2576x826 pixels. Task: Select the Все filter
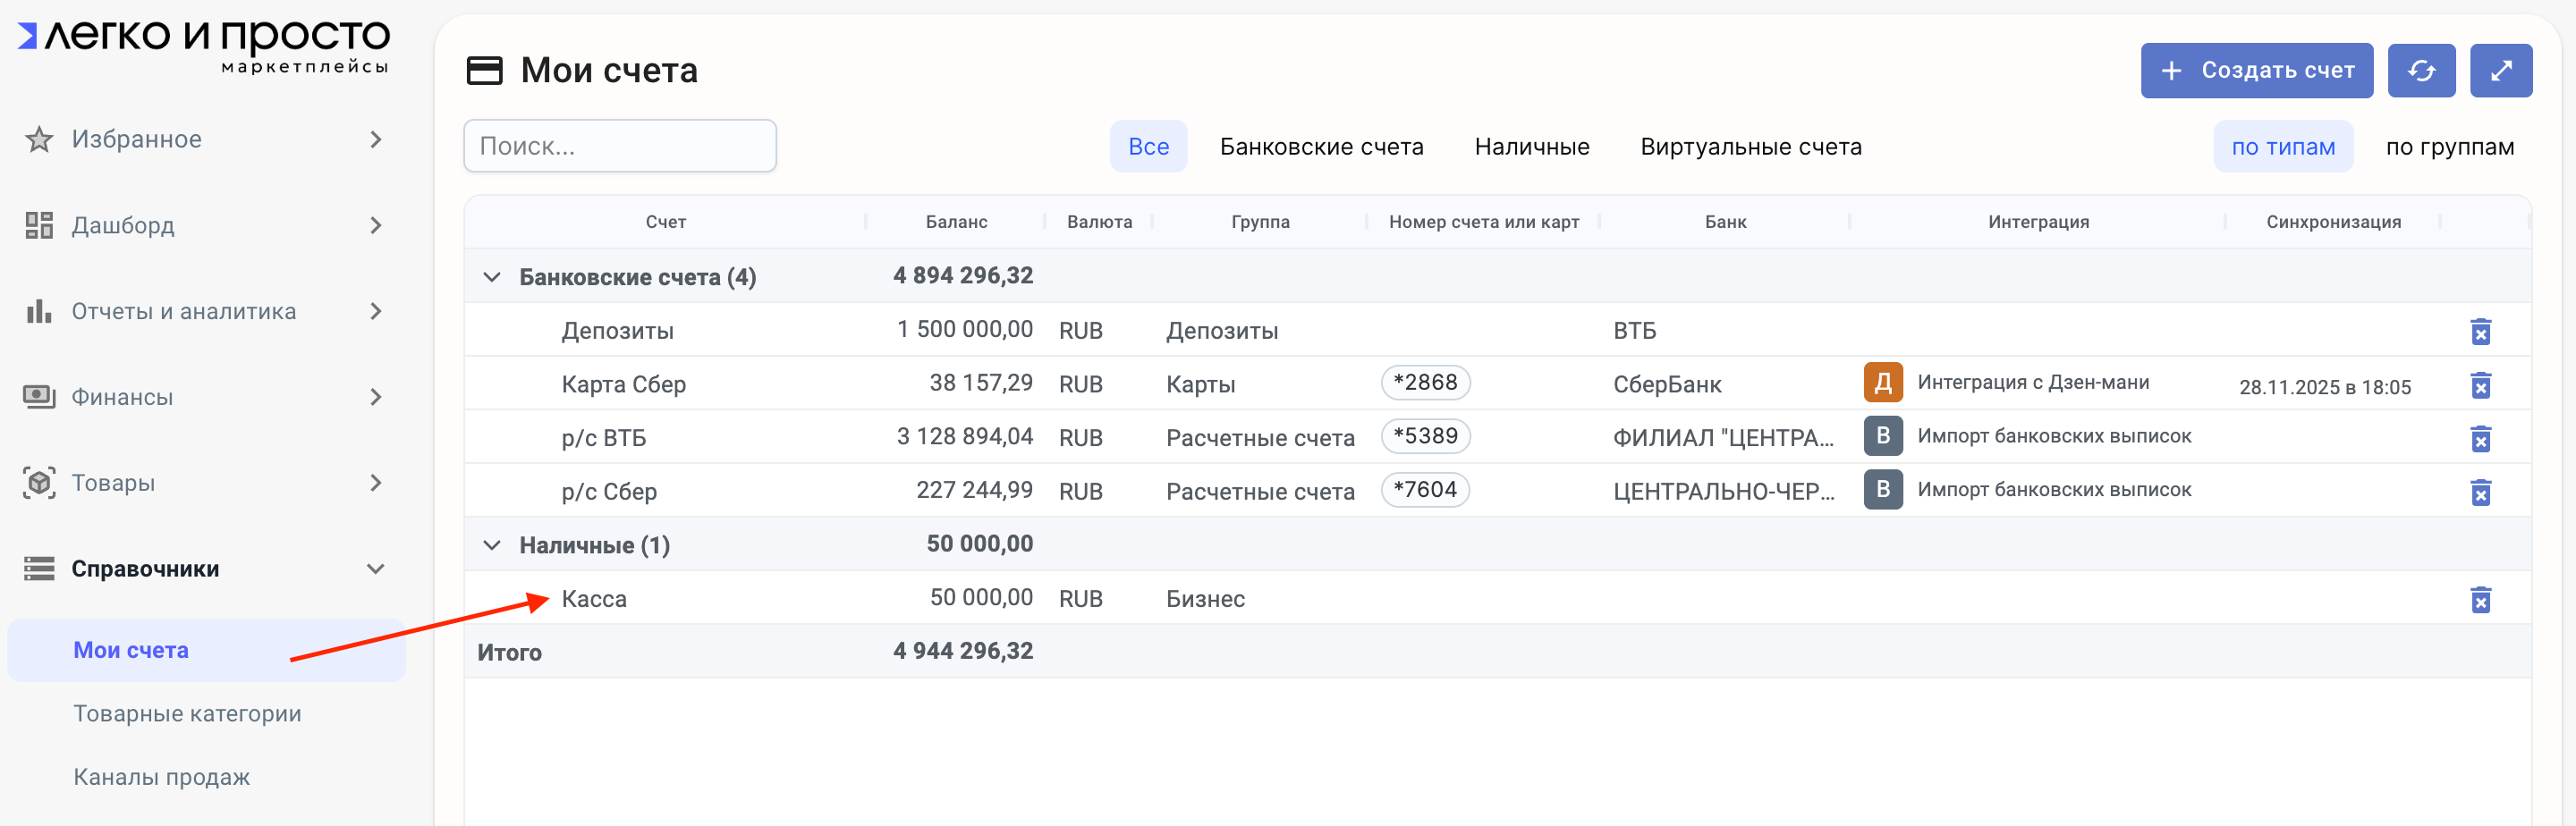1148,147
